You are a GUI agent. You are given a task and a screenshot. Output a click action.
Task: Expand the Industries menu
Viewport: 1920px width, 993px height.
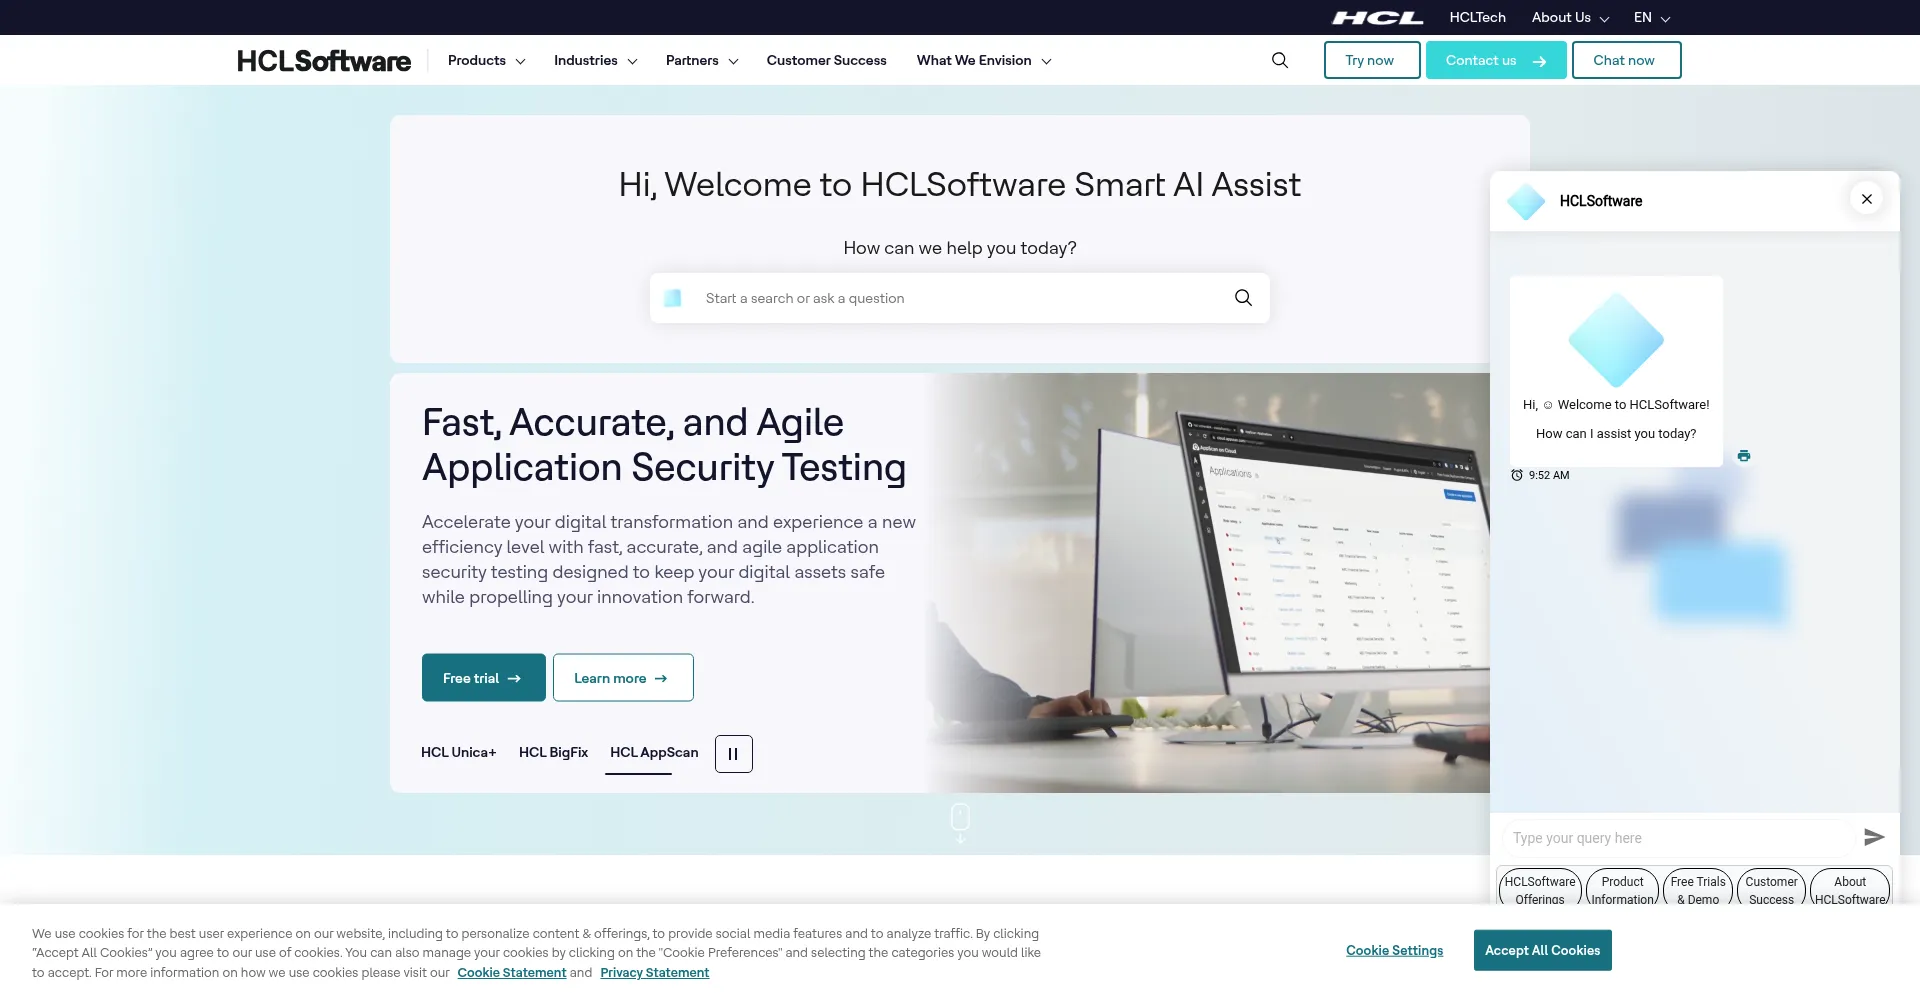595,60
